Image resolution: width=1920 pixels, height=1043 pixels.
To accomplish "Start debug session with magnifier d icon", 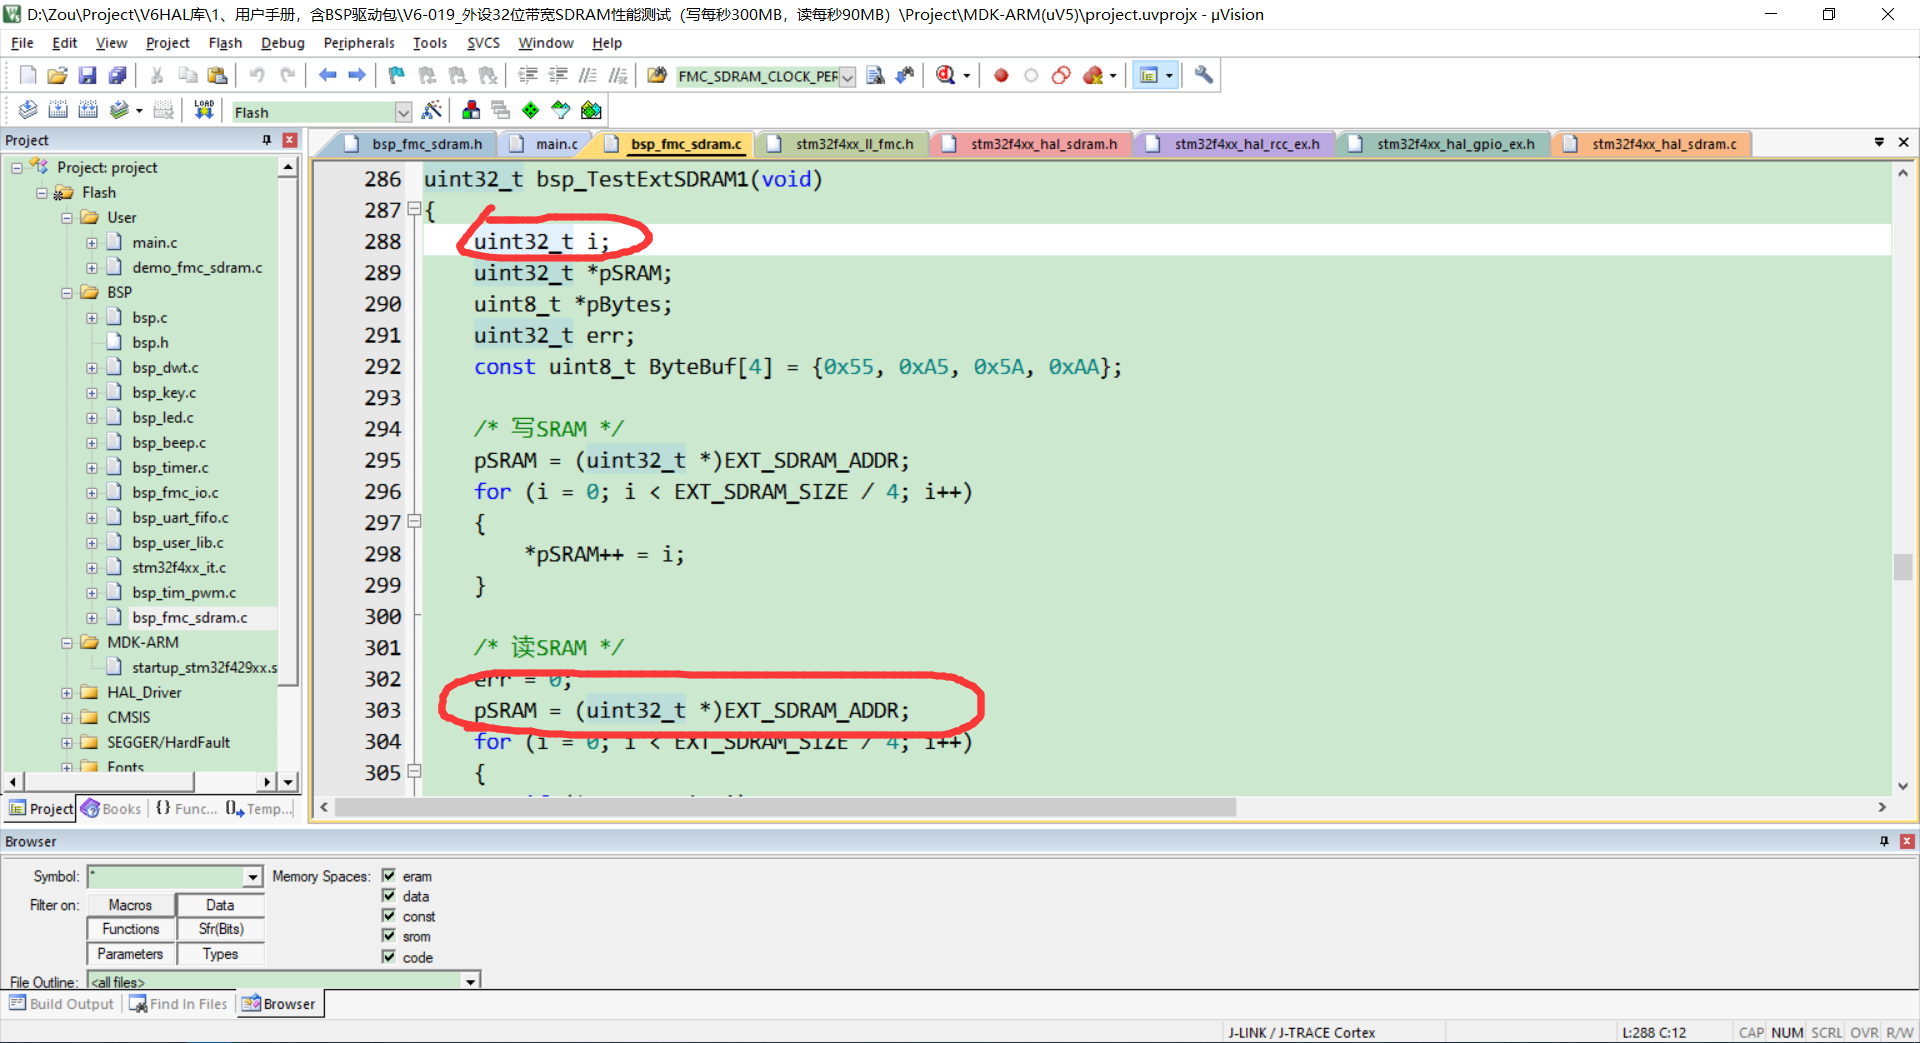I will 945,75.
